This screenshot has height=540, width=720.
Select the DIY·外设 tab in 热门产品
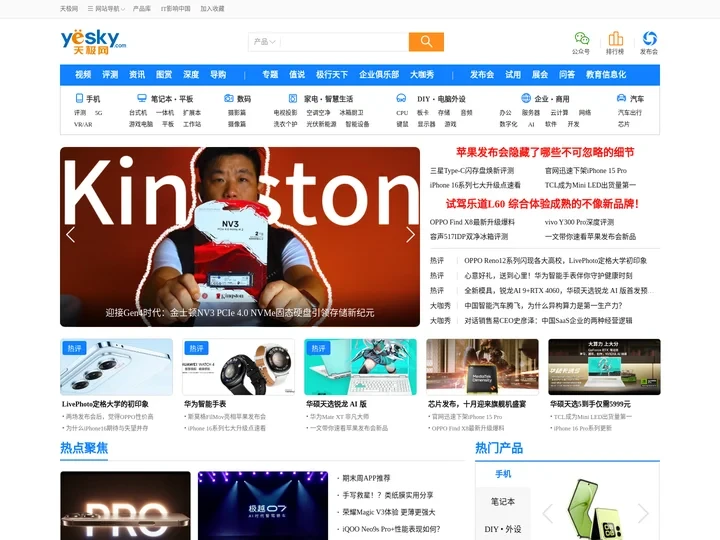[503, 529]
